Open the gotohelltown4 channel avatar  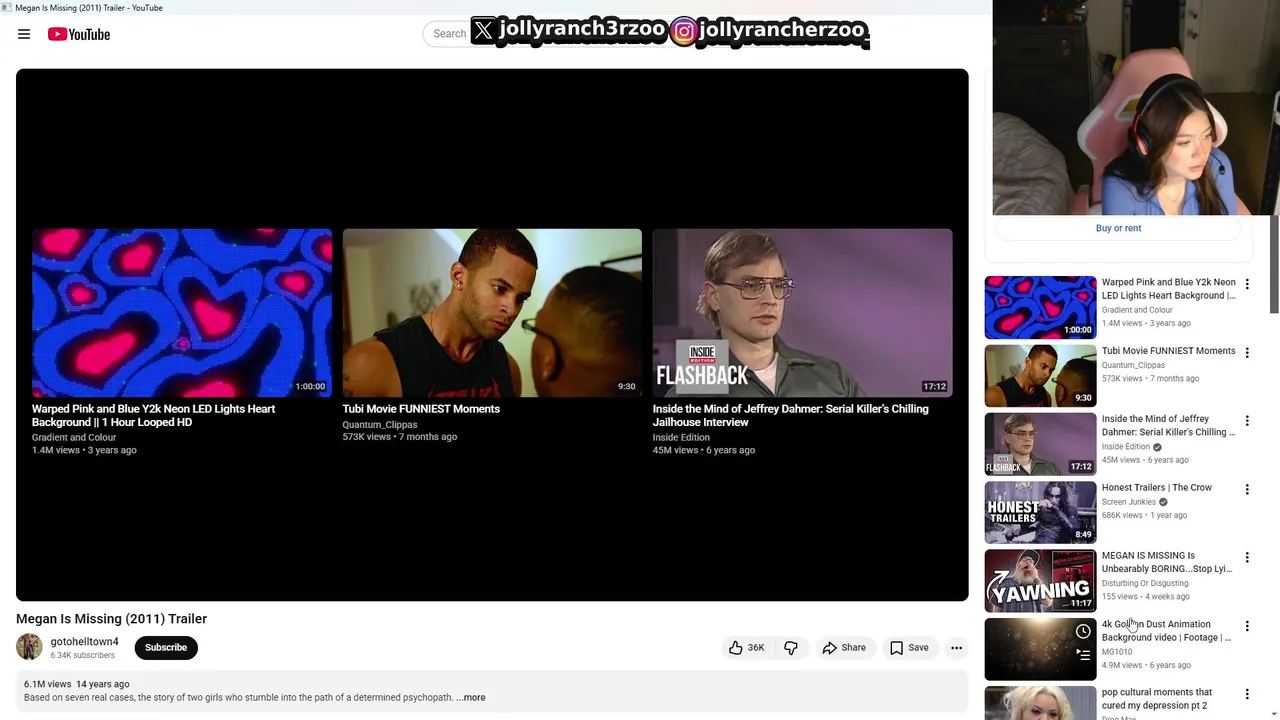point(29,647)
